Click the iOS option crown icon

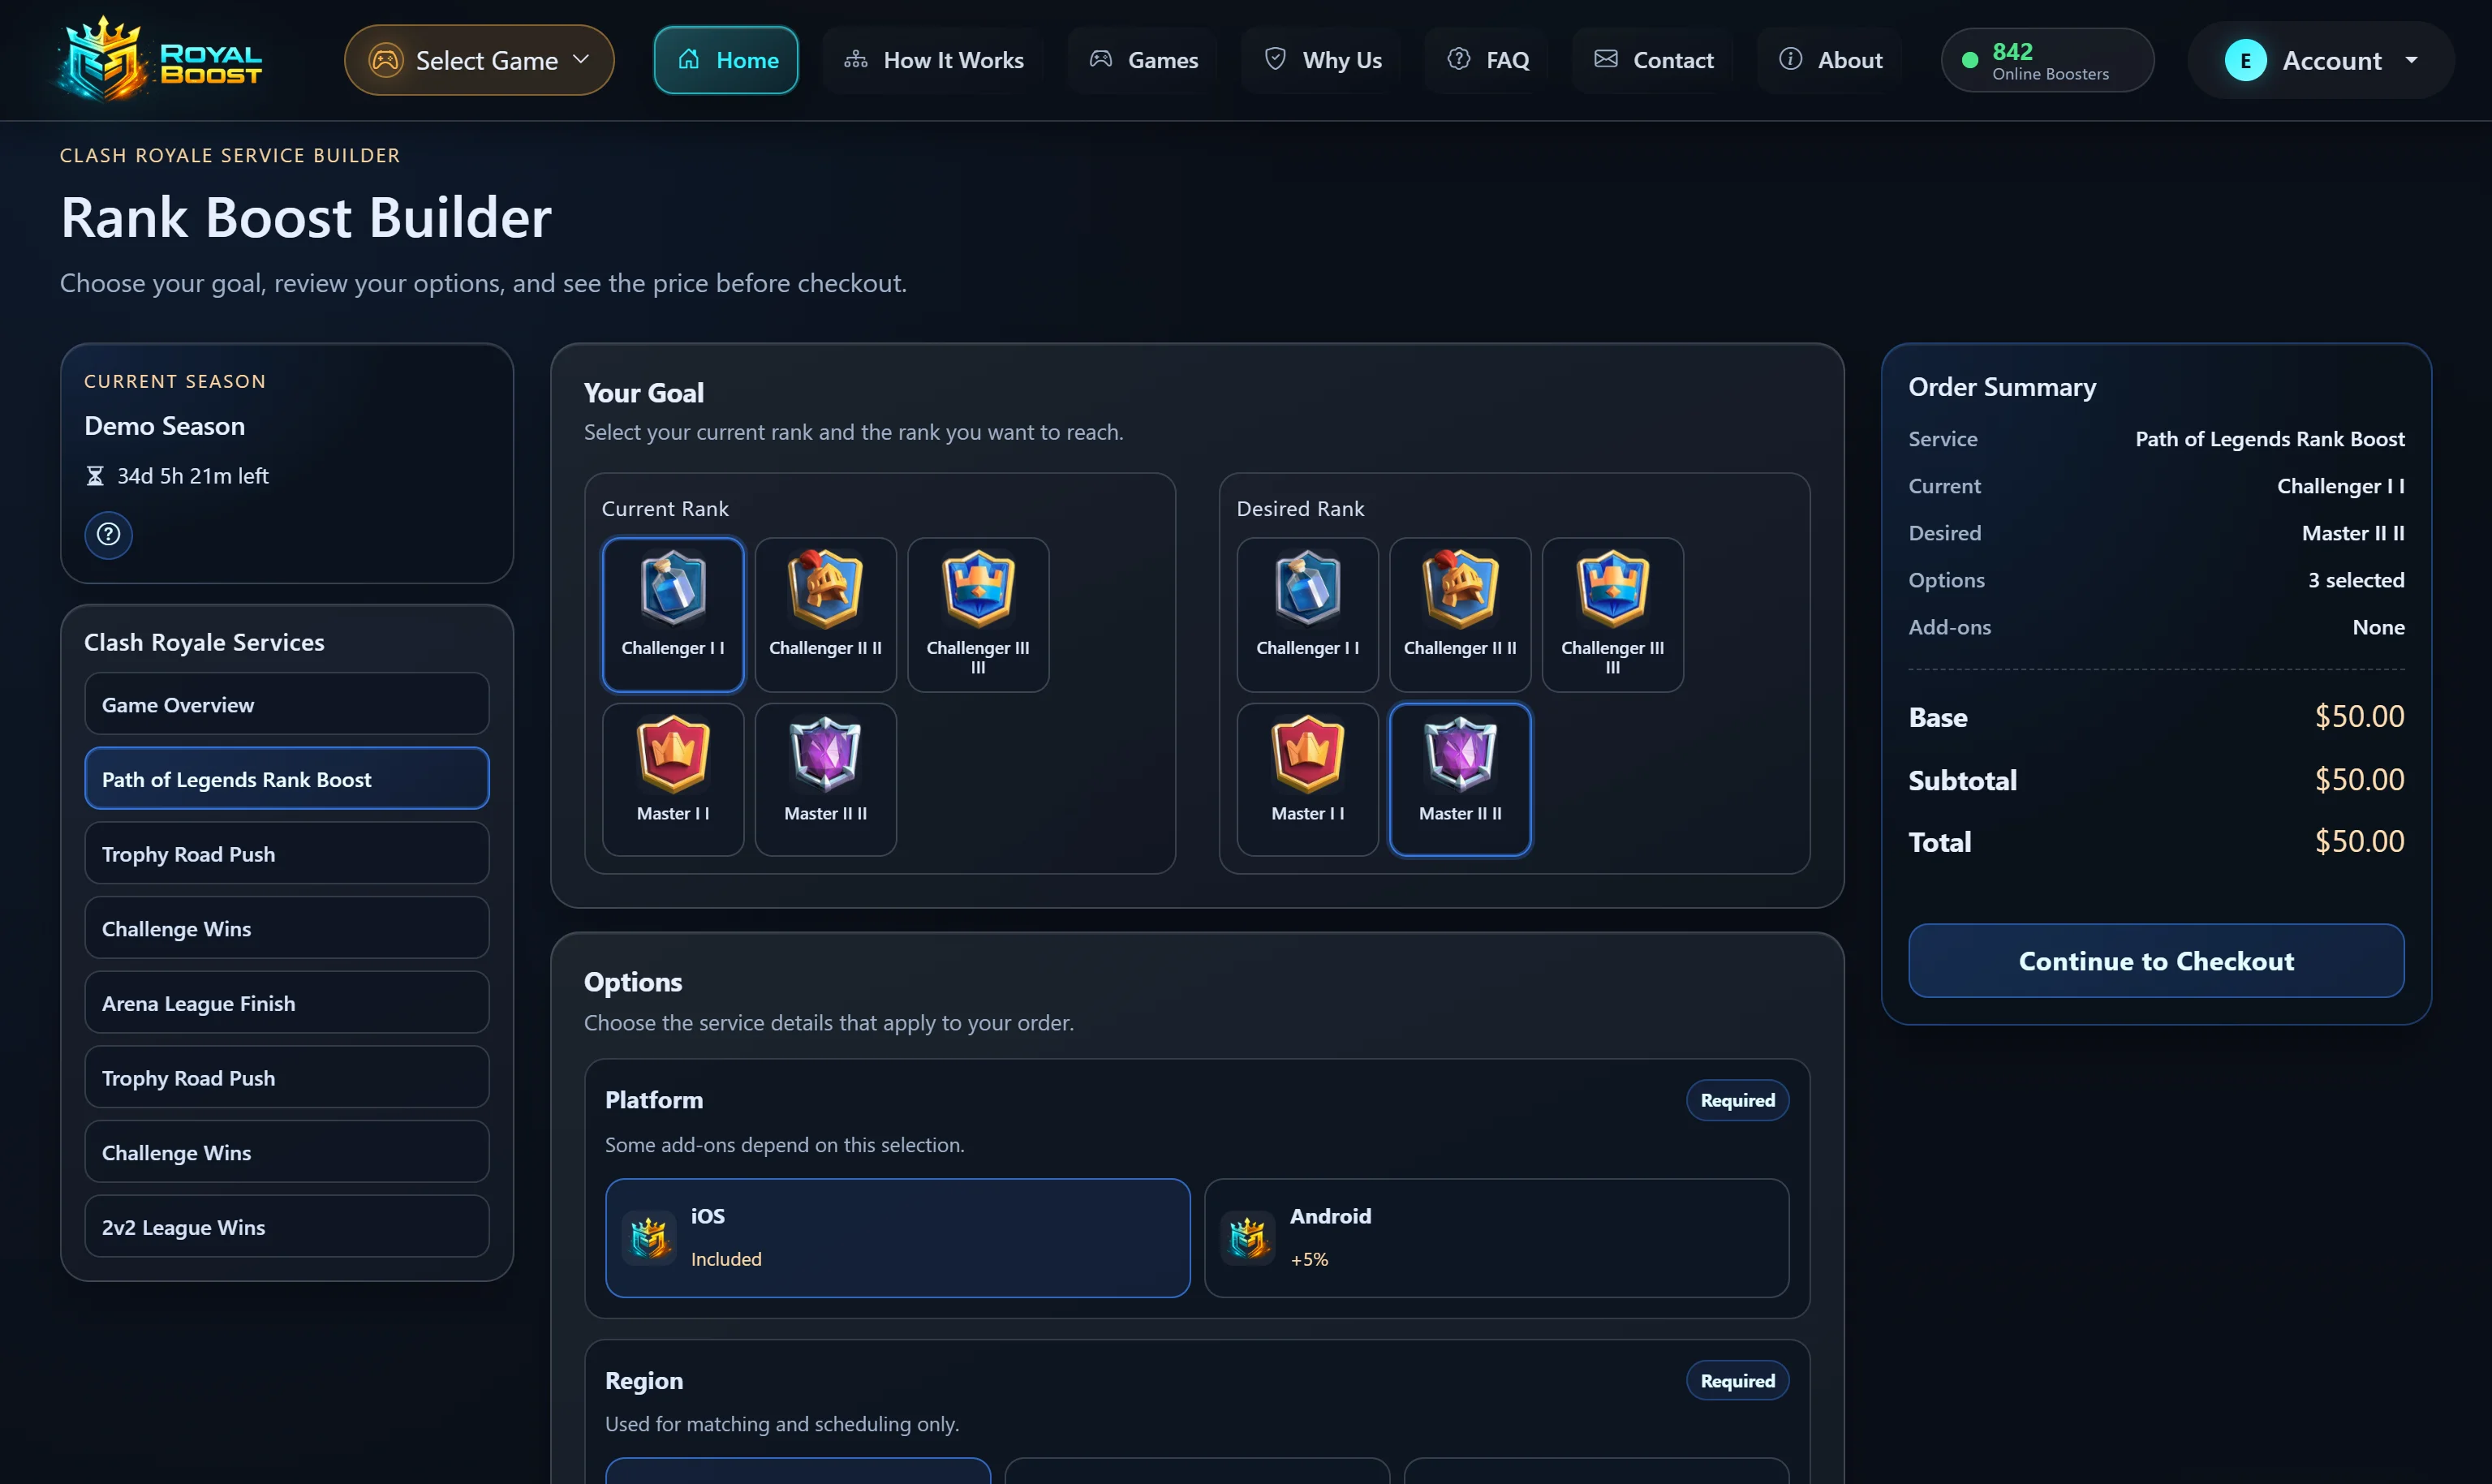(x=649, y=1238)
